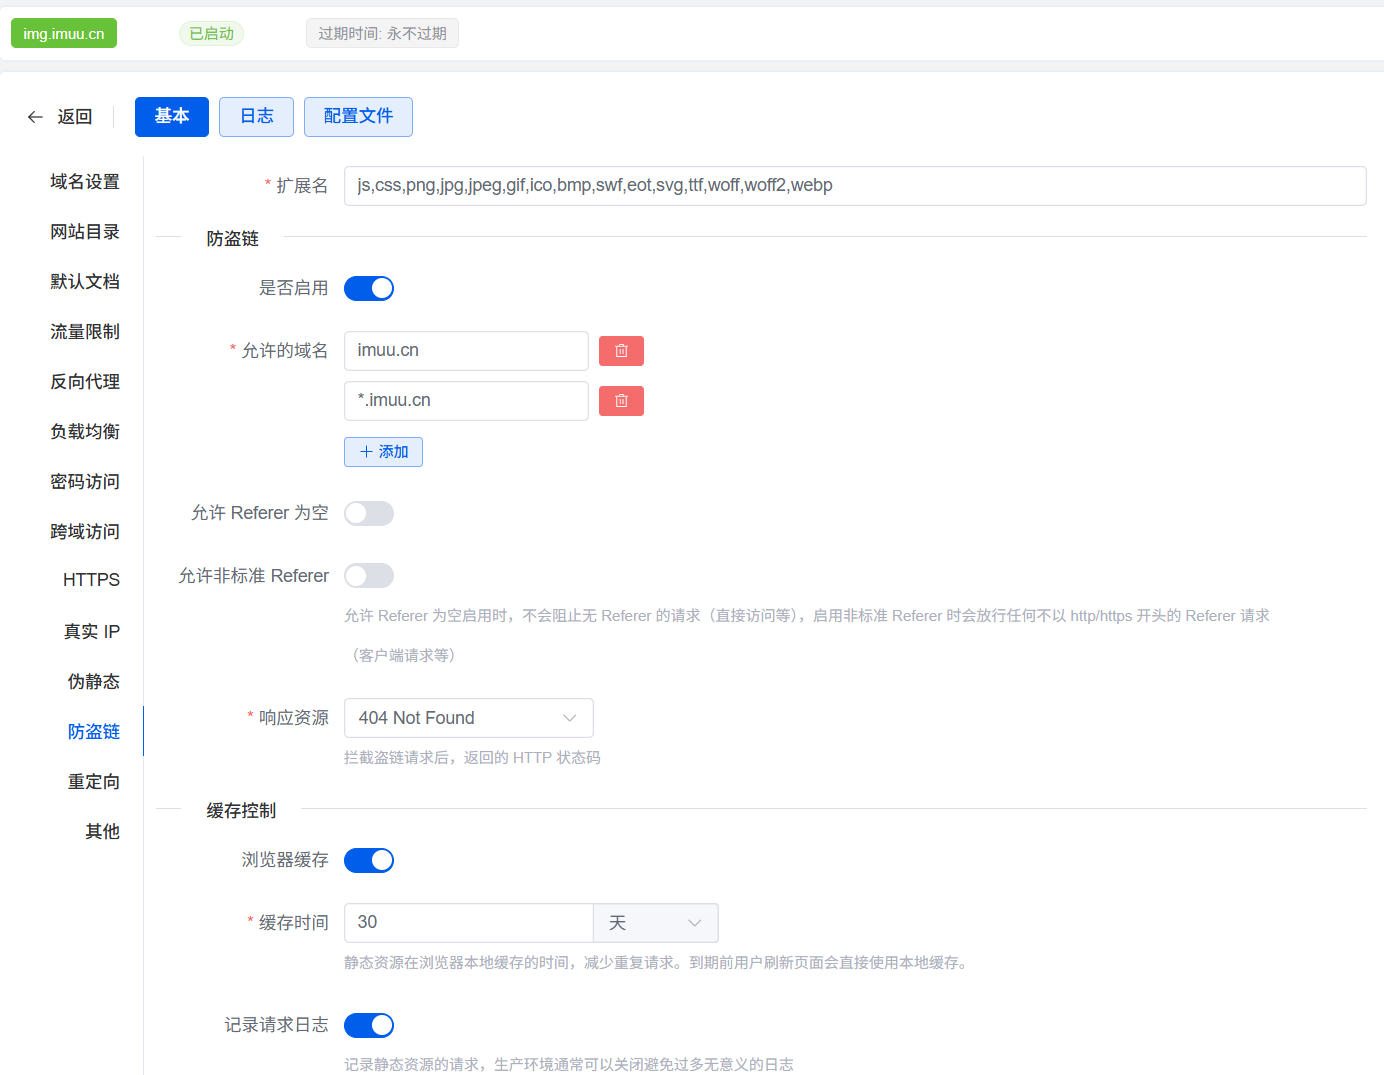Add a new allowed domain

383,452
